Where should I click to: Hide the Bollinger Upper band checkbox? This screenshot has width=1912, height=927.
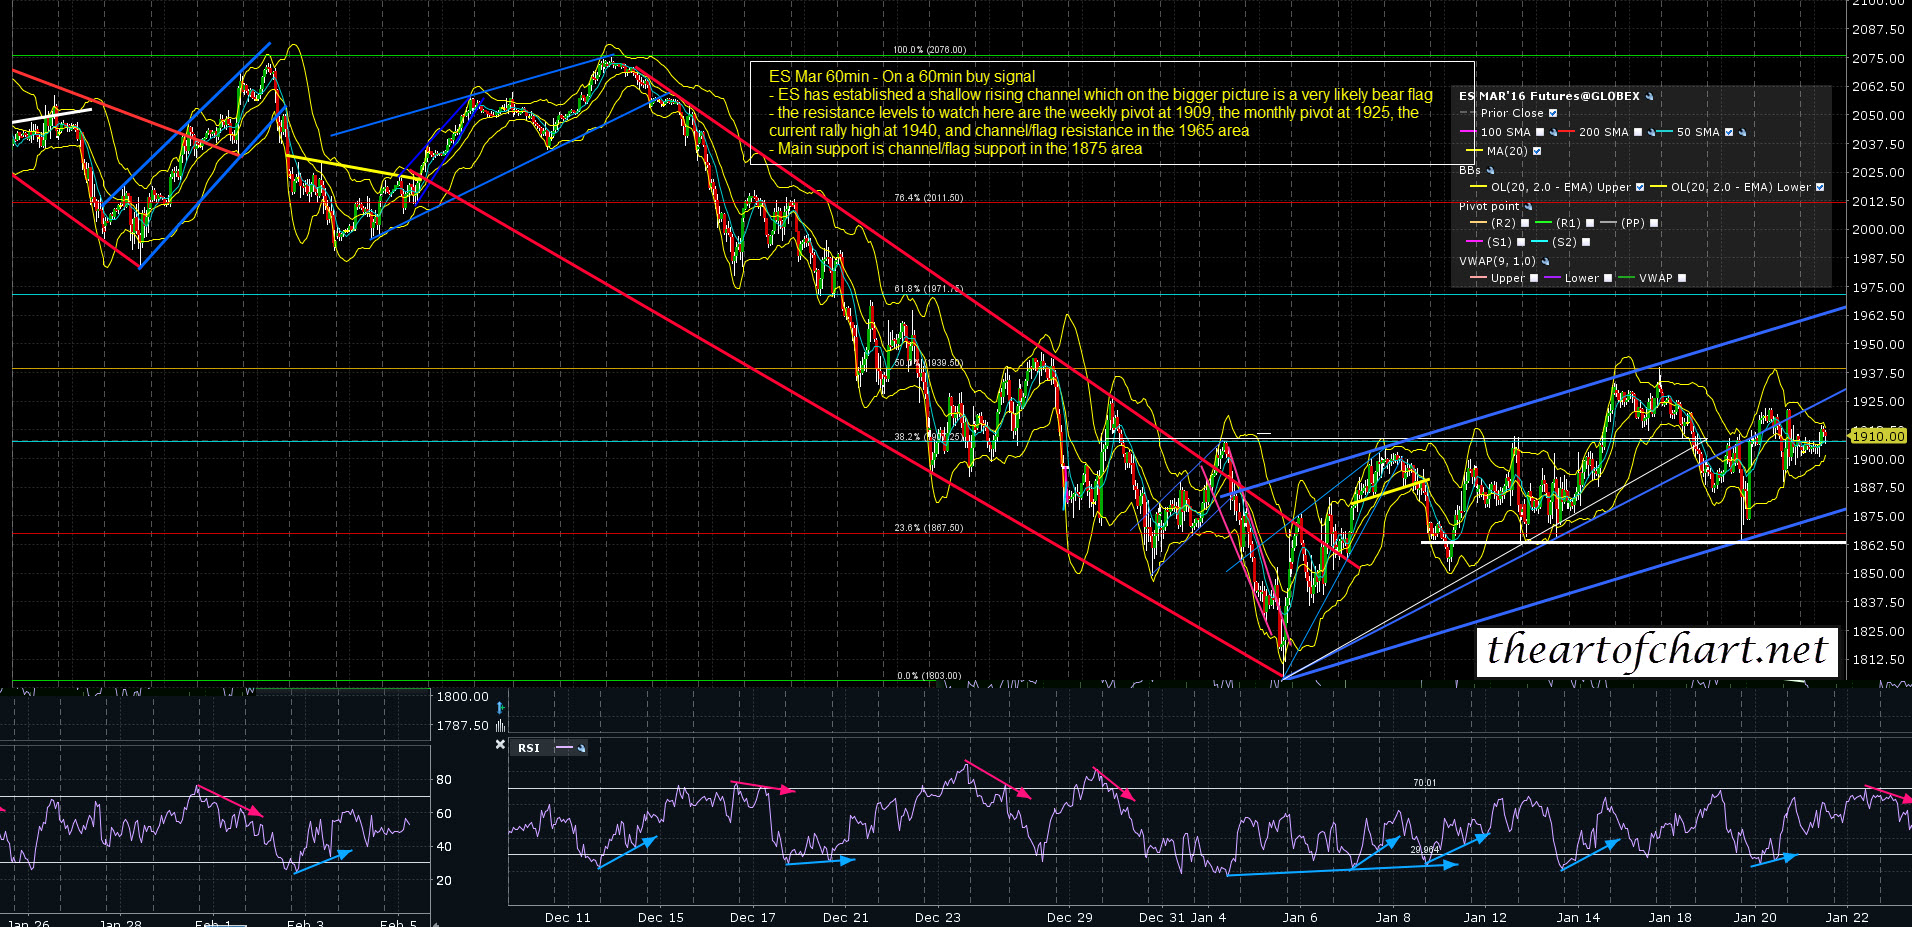pyautogui.click(x=1640, y=188)
